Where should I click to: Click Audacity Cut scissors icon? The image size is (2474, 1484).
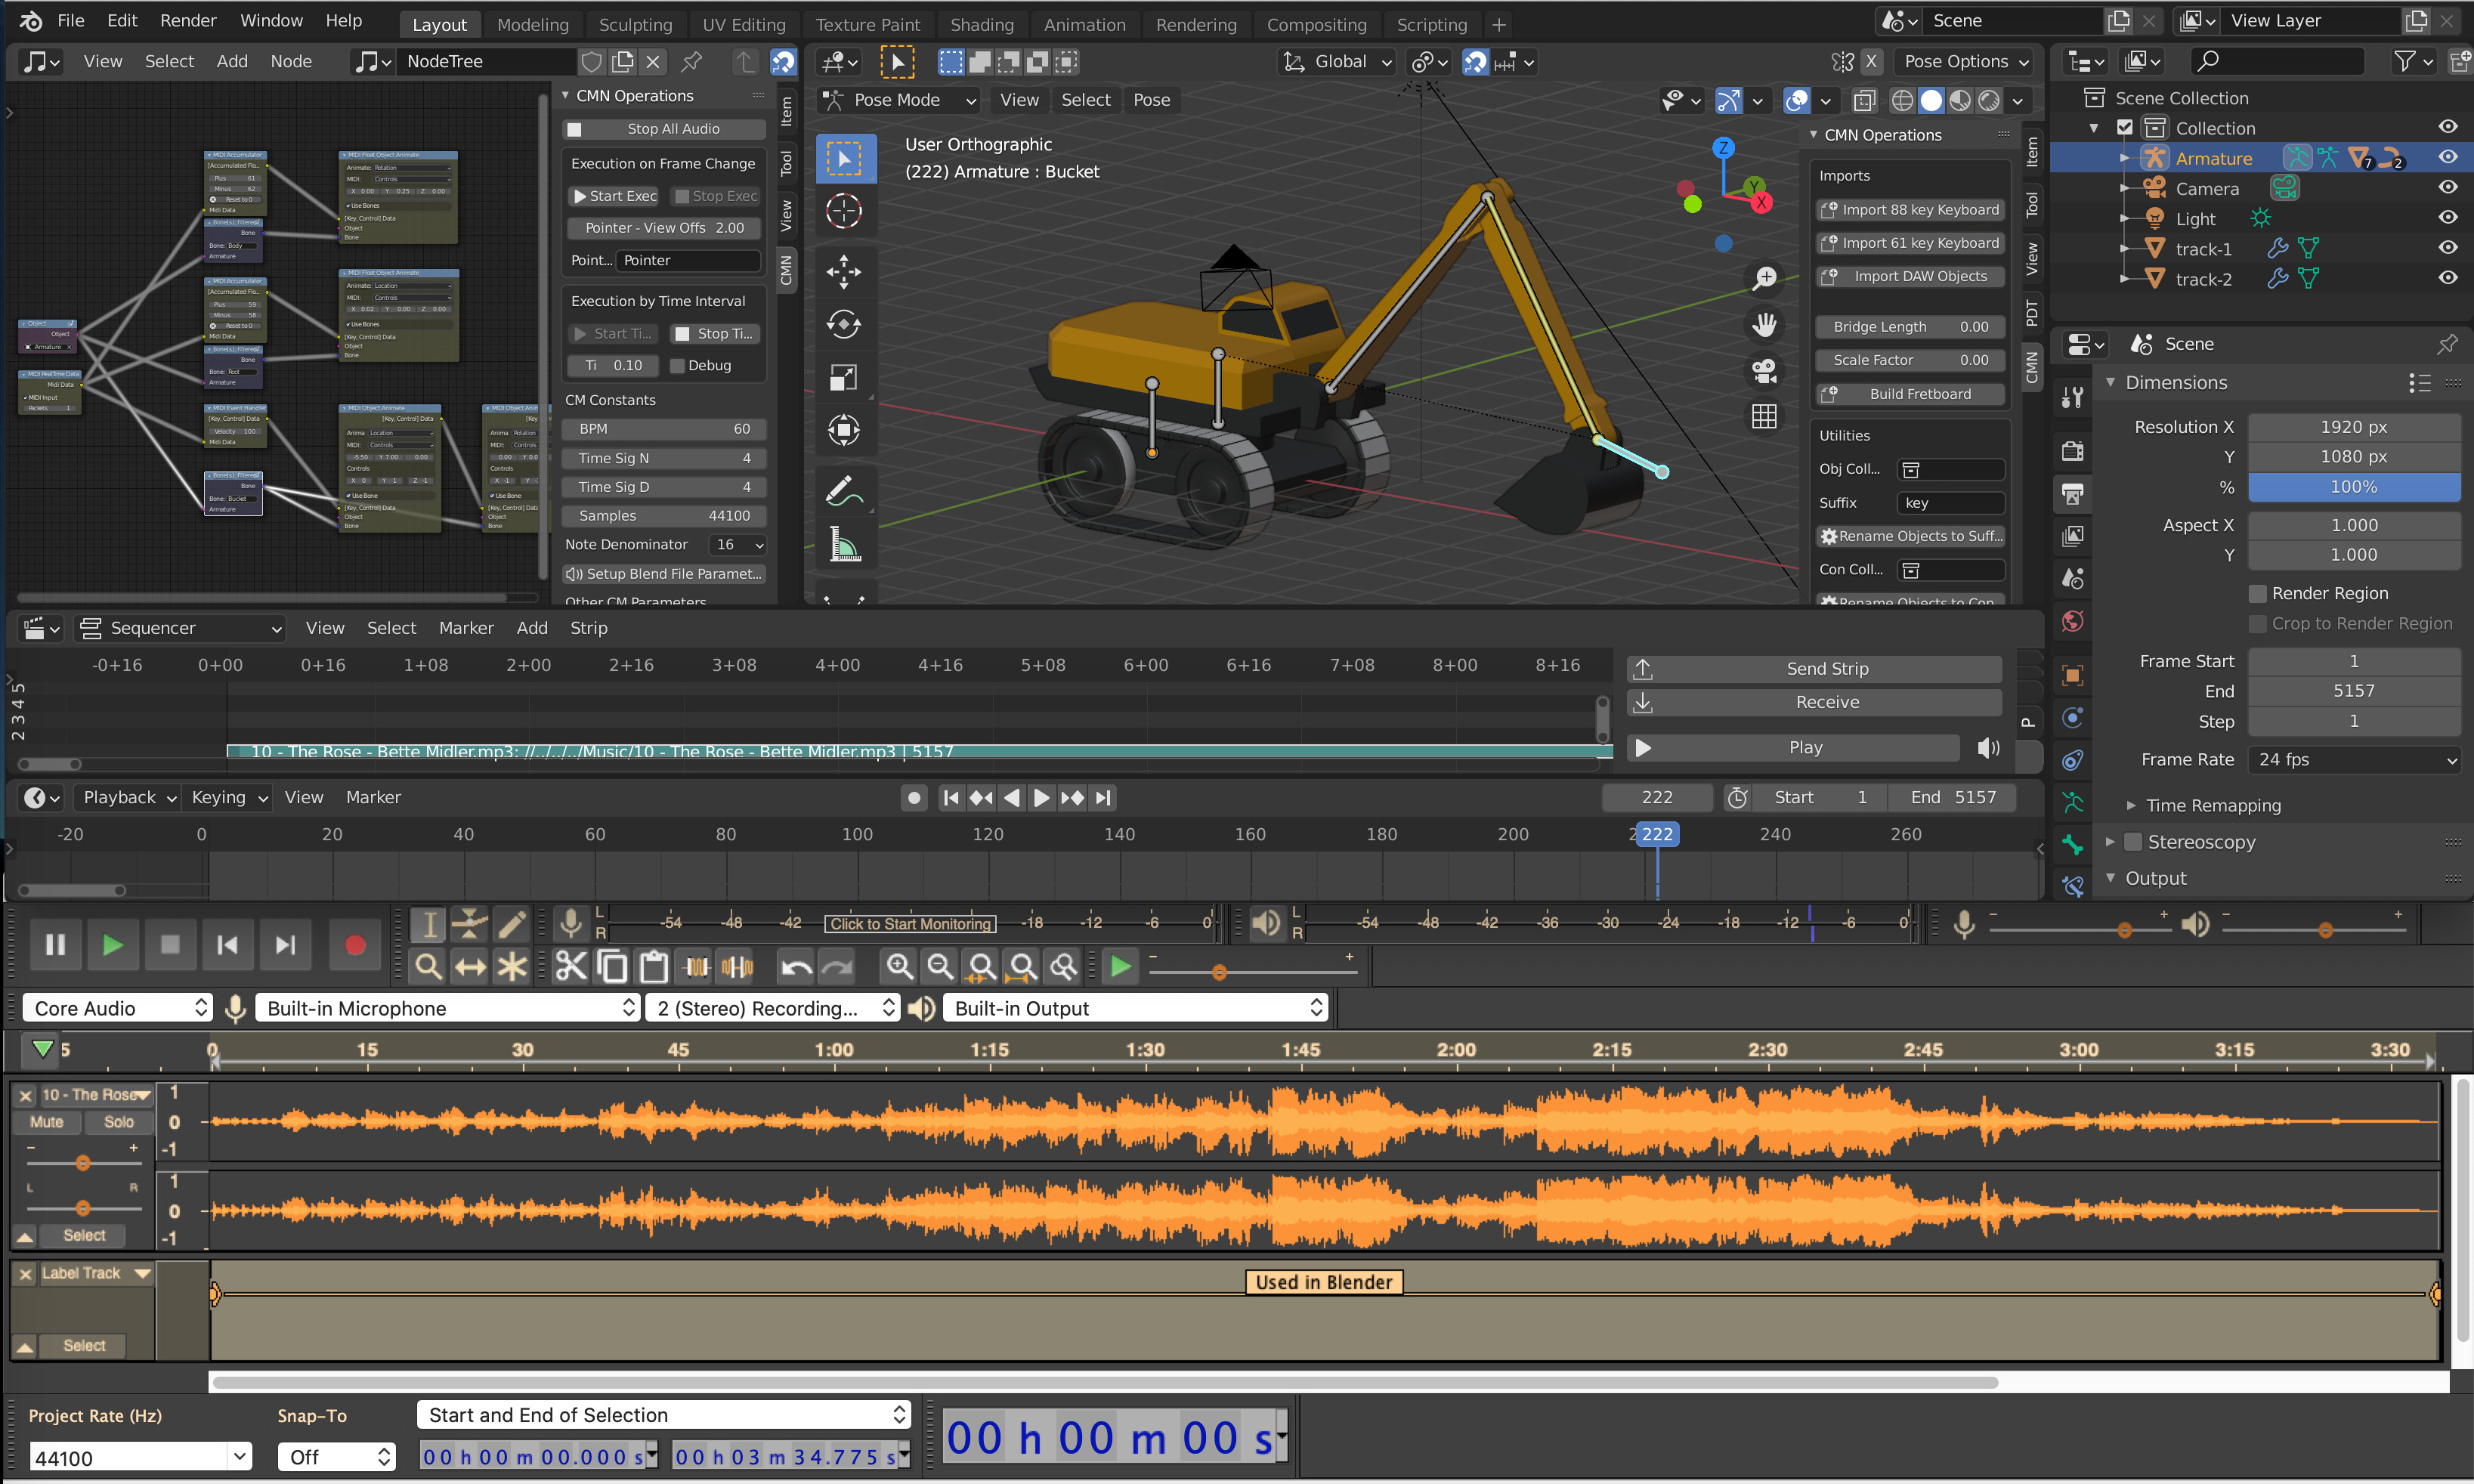point(571,966)
